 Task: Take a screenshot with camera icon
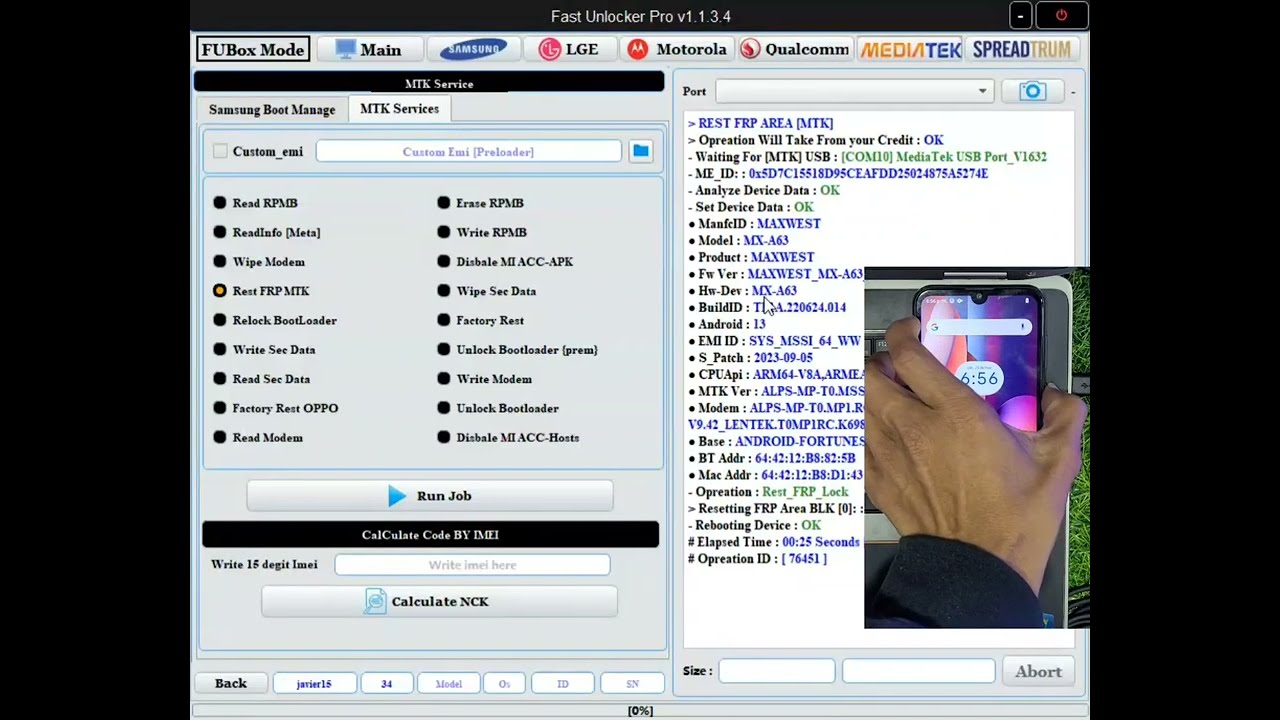pos(1032,91)
